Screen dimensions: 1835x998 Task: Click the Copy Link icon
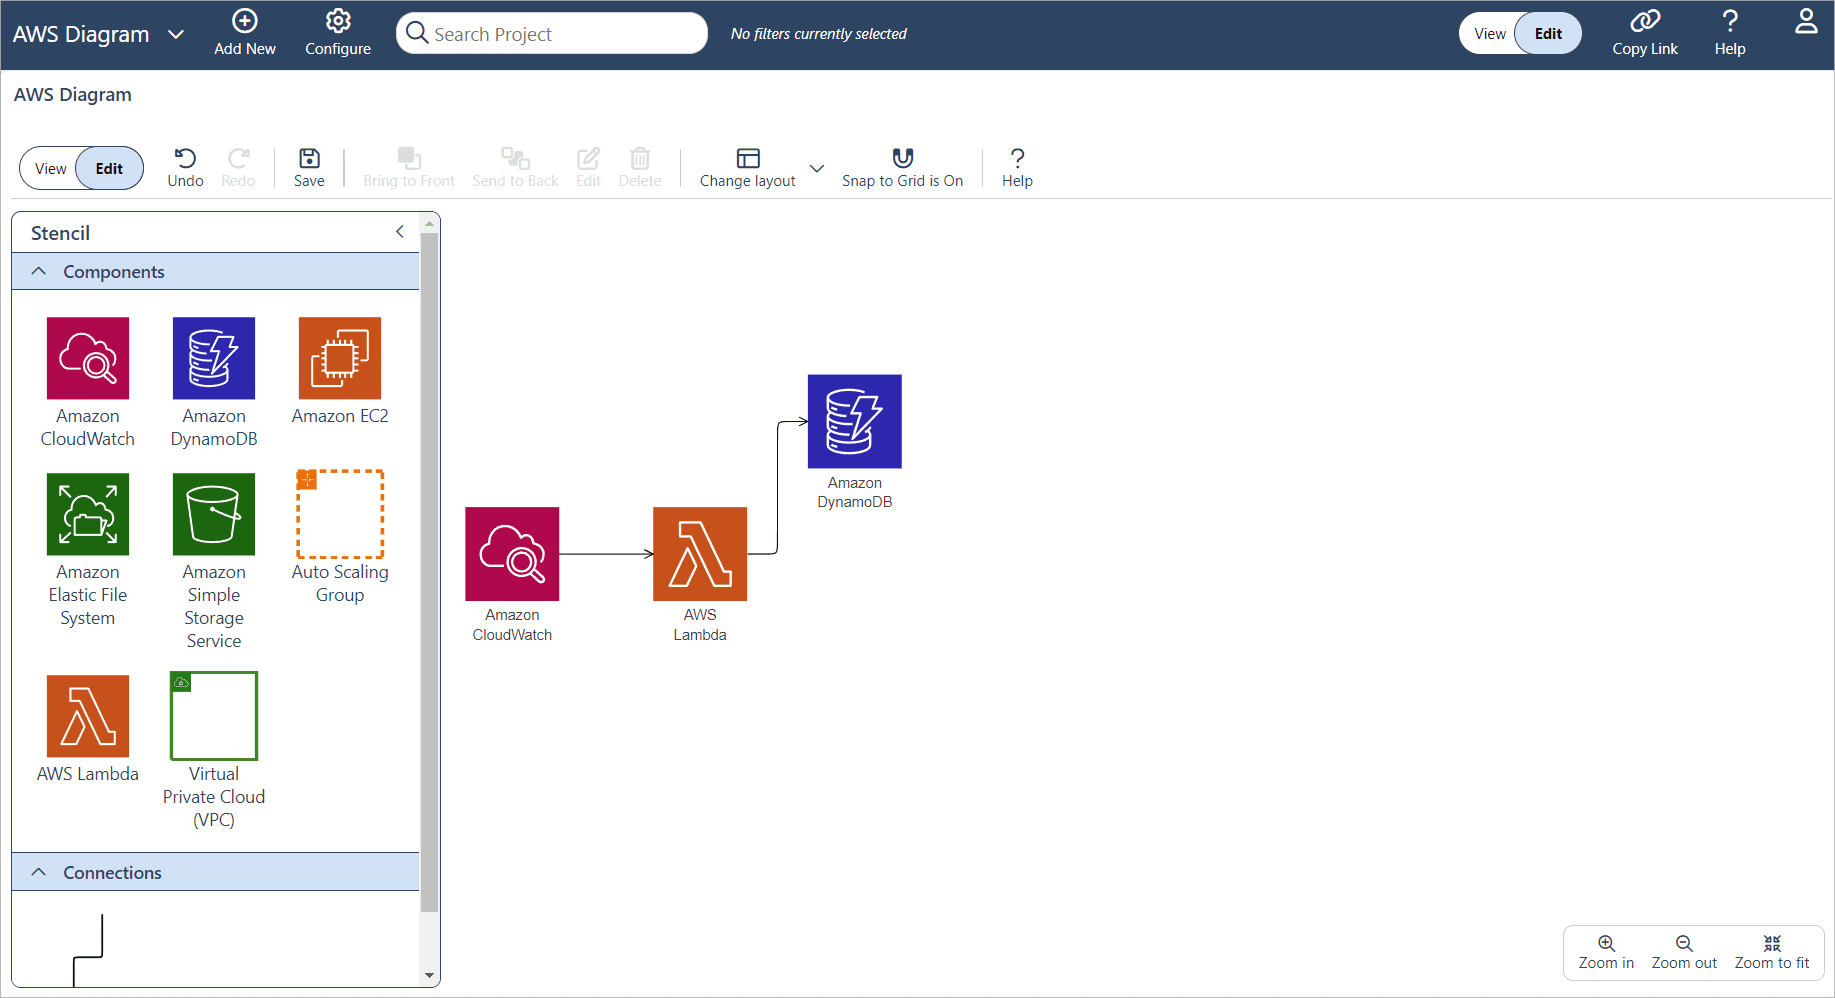1644,33
